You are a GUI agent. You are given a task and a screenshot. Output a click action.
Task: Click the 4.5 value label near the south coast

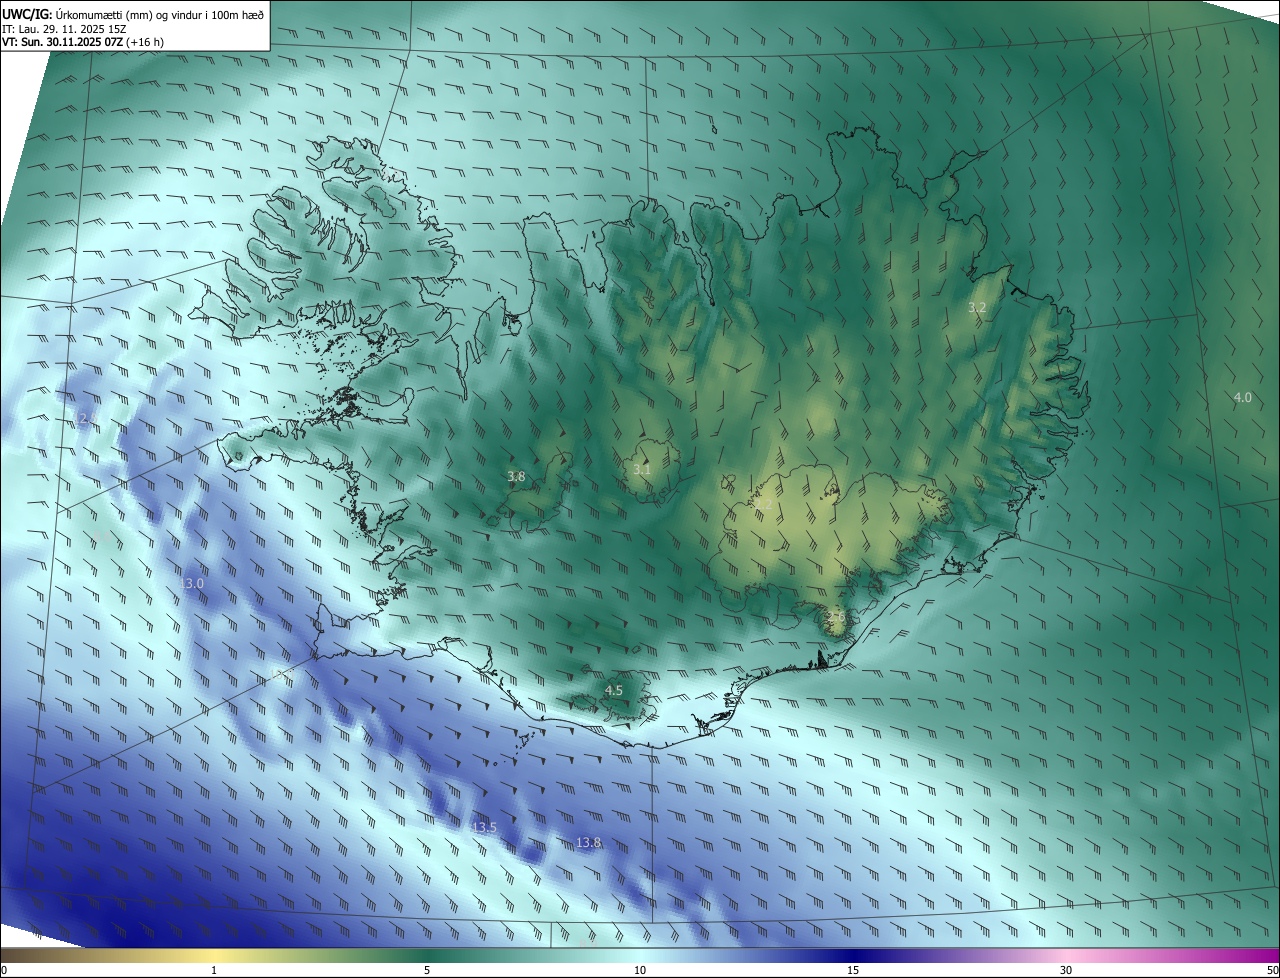pyautogui.click(x=613, y=691)
